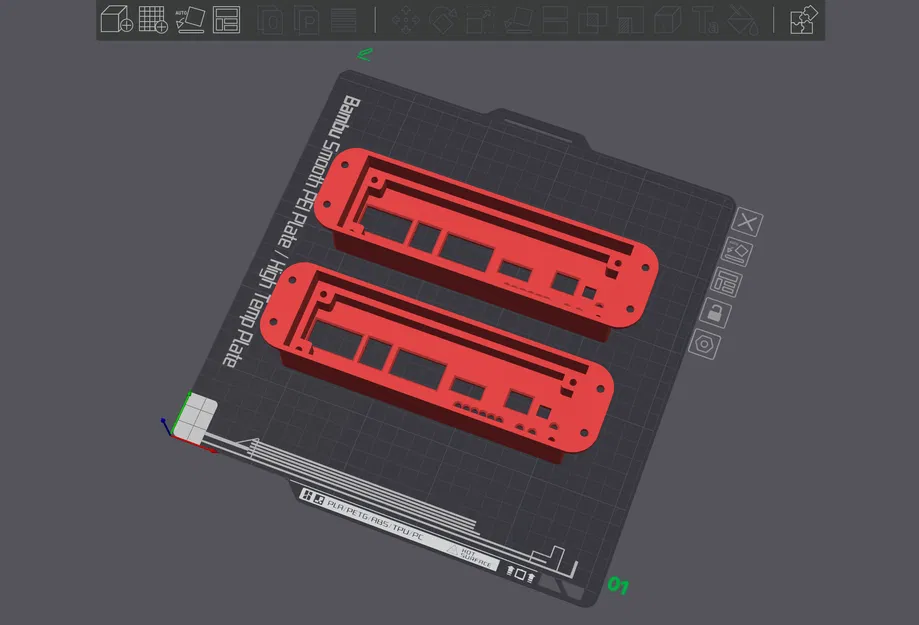
Task: Activate the Lay on face tool
Action: point(517,20)
